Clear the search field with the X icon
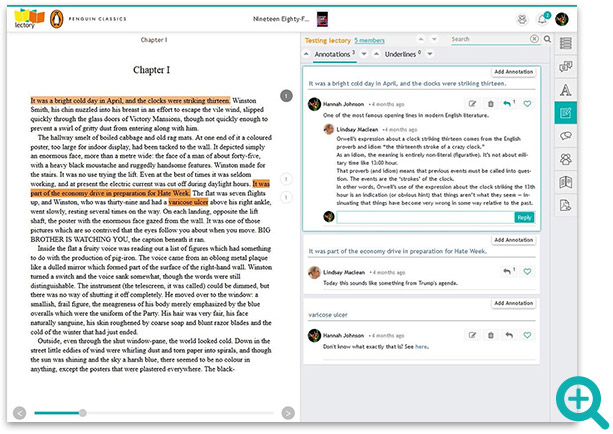Screen dimensions: 613x434 [x=534, y=39]
